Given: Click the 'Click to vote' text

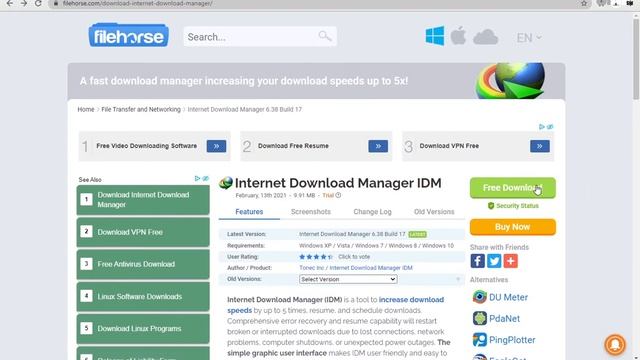Looking at the screenshot, I should 354,257.
